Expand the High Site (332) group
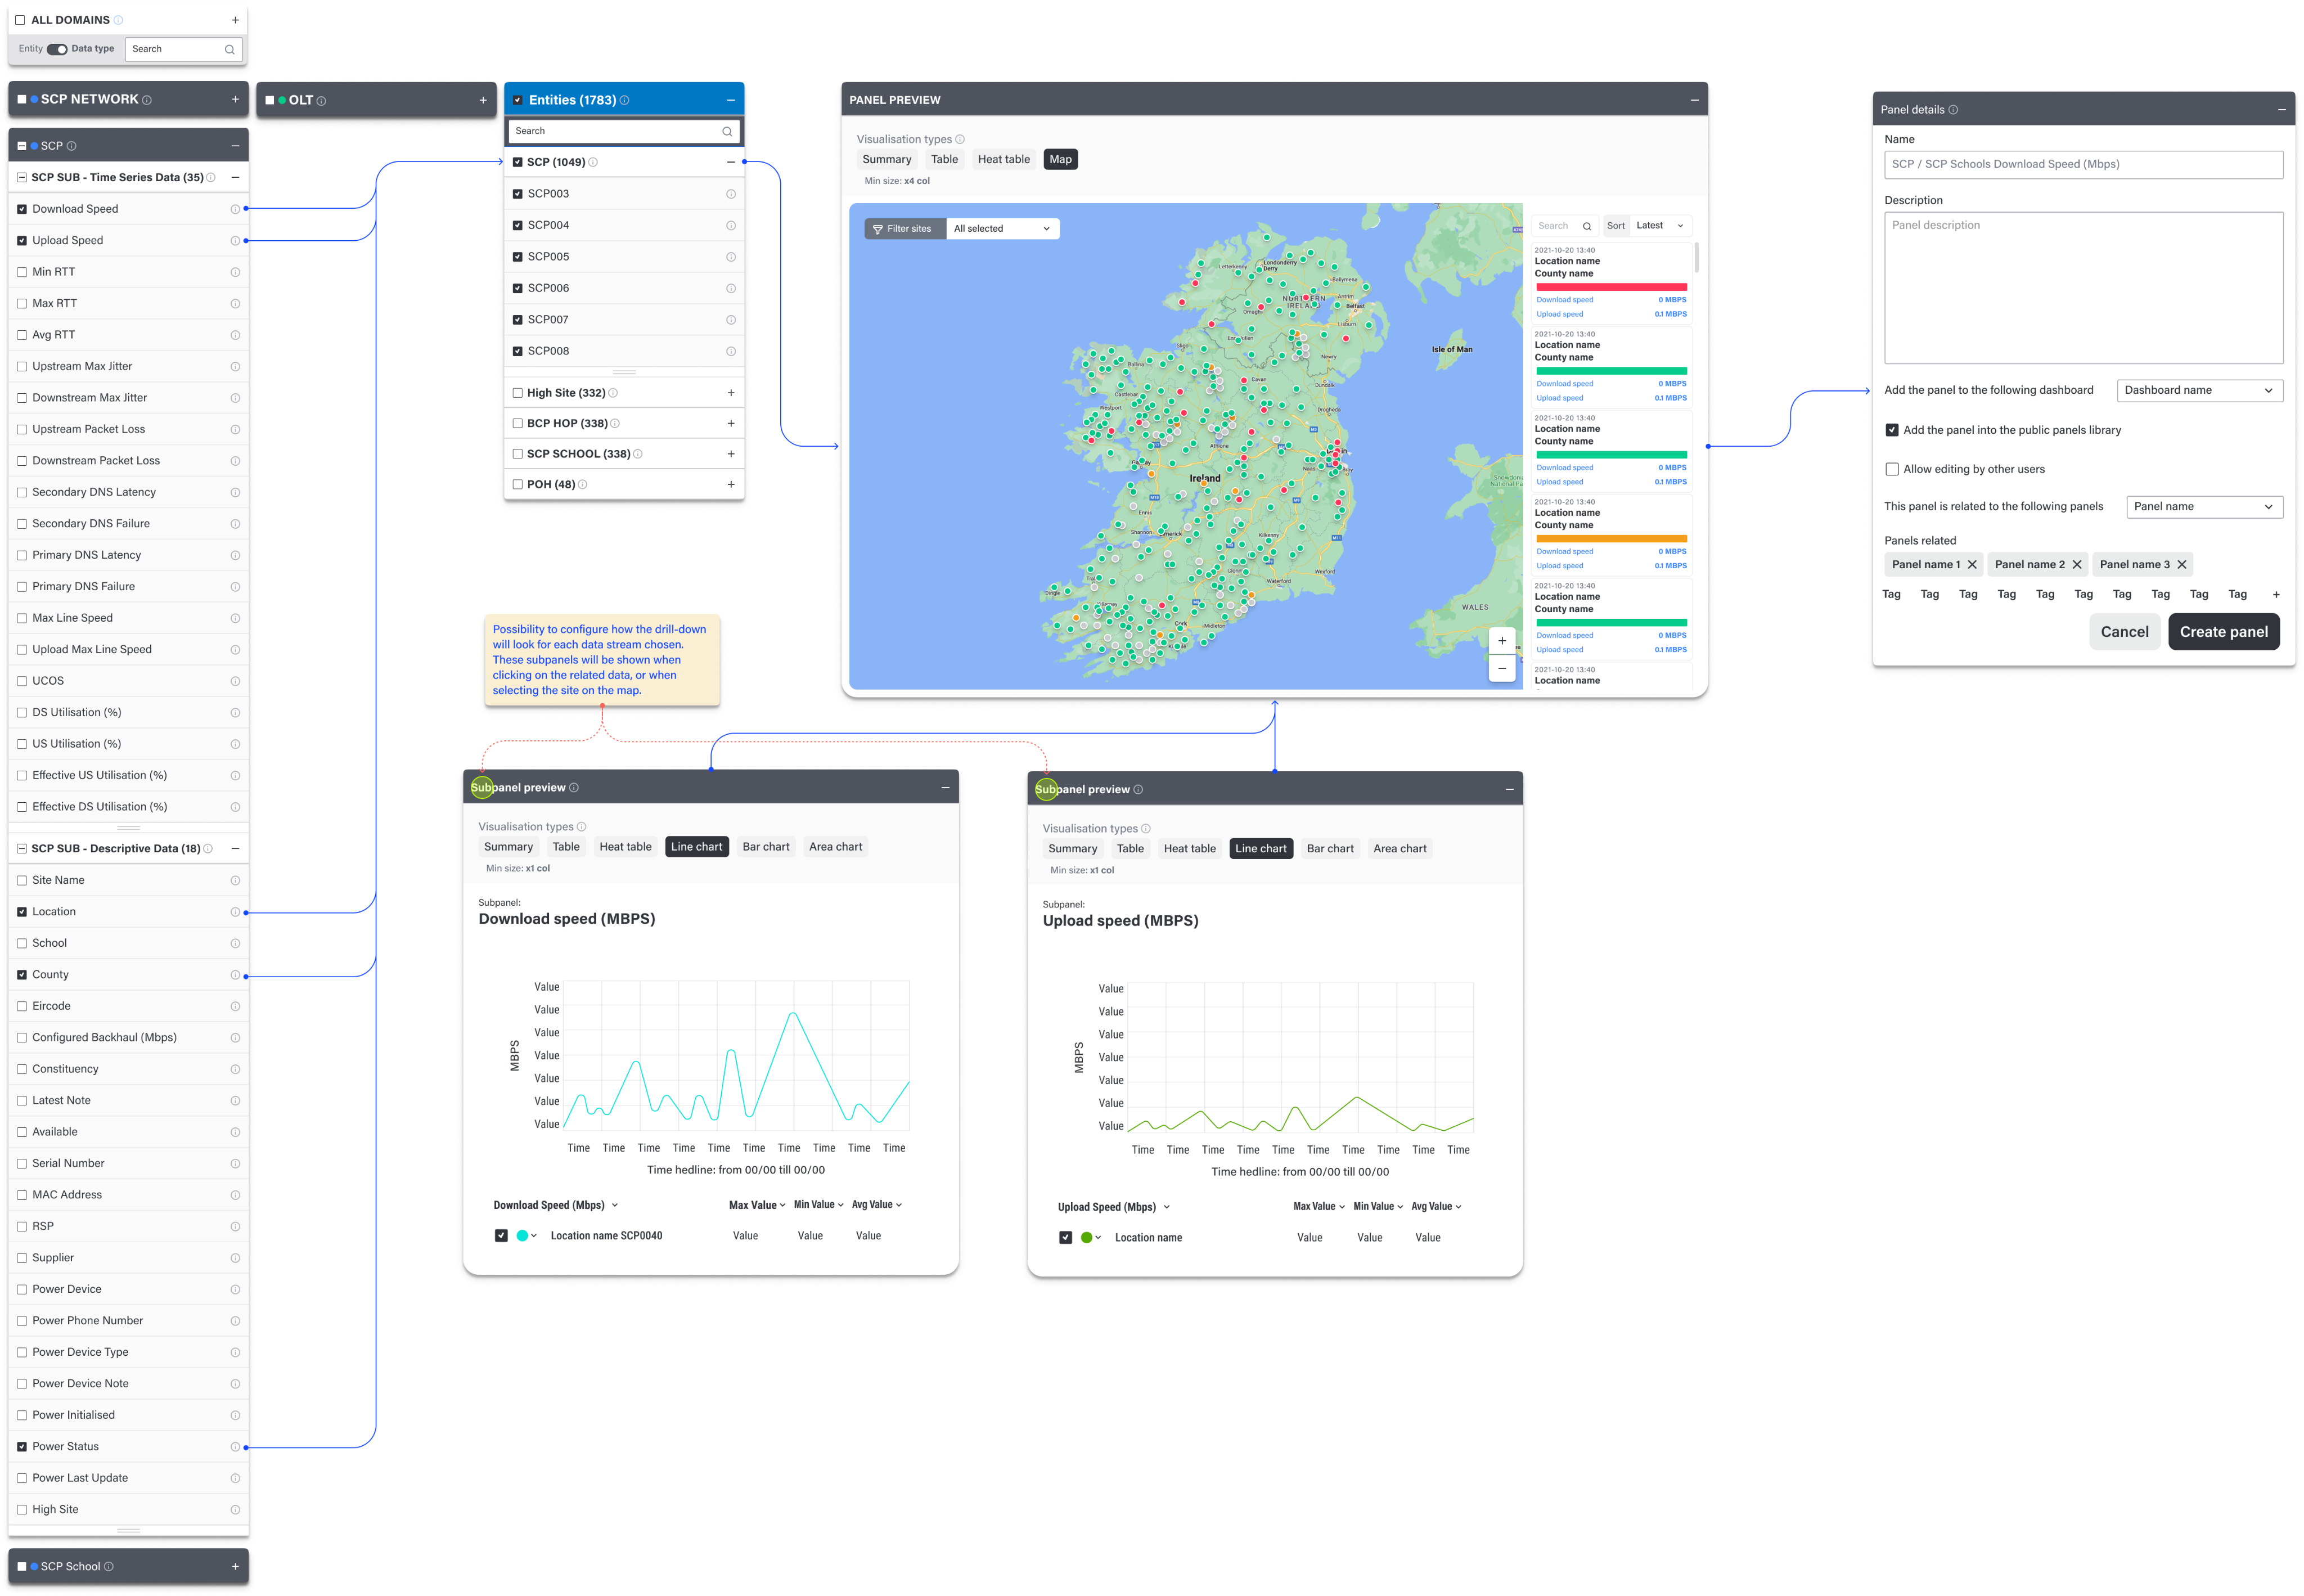 730,392
